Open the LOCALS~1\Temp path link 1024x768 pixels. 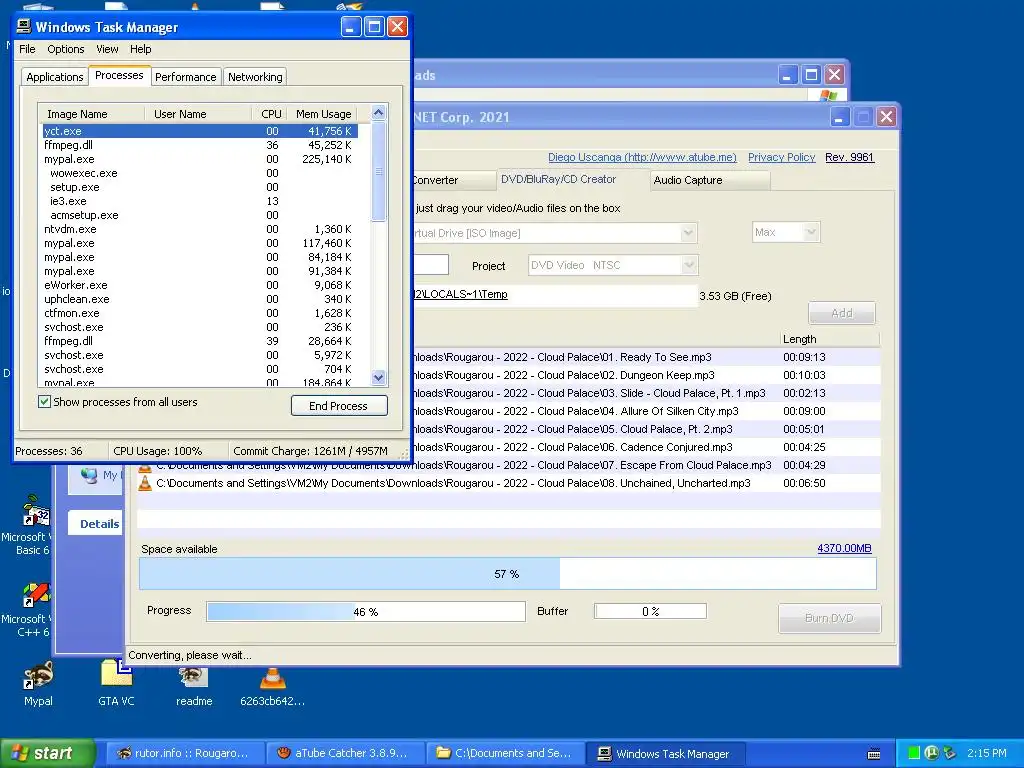[460, 294]
